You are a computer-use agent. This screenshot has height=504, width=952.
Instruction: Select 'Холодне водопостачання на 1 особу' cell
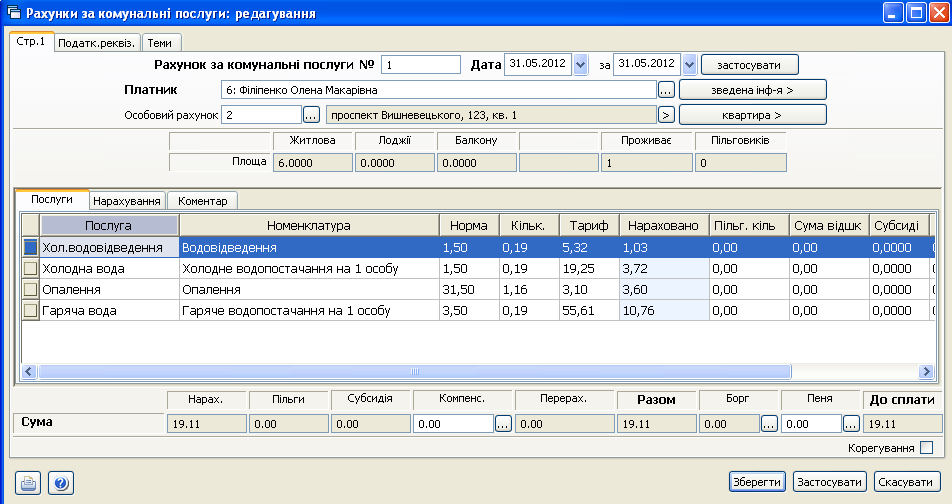[x=309, y=268]
